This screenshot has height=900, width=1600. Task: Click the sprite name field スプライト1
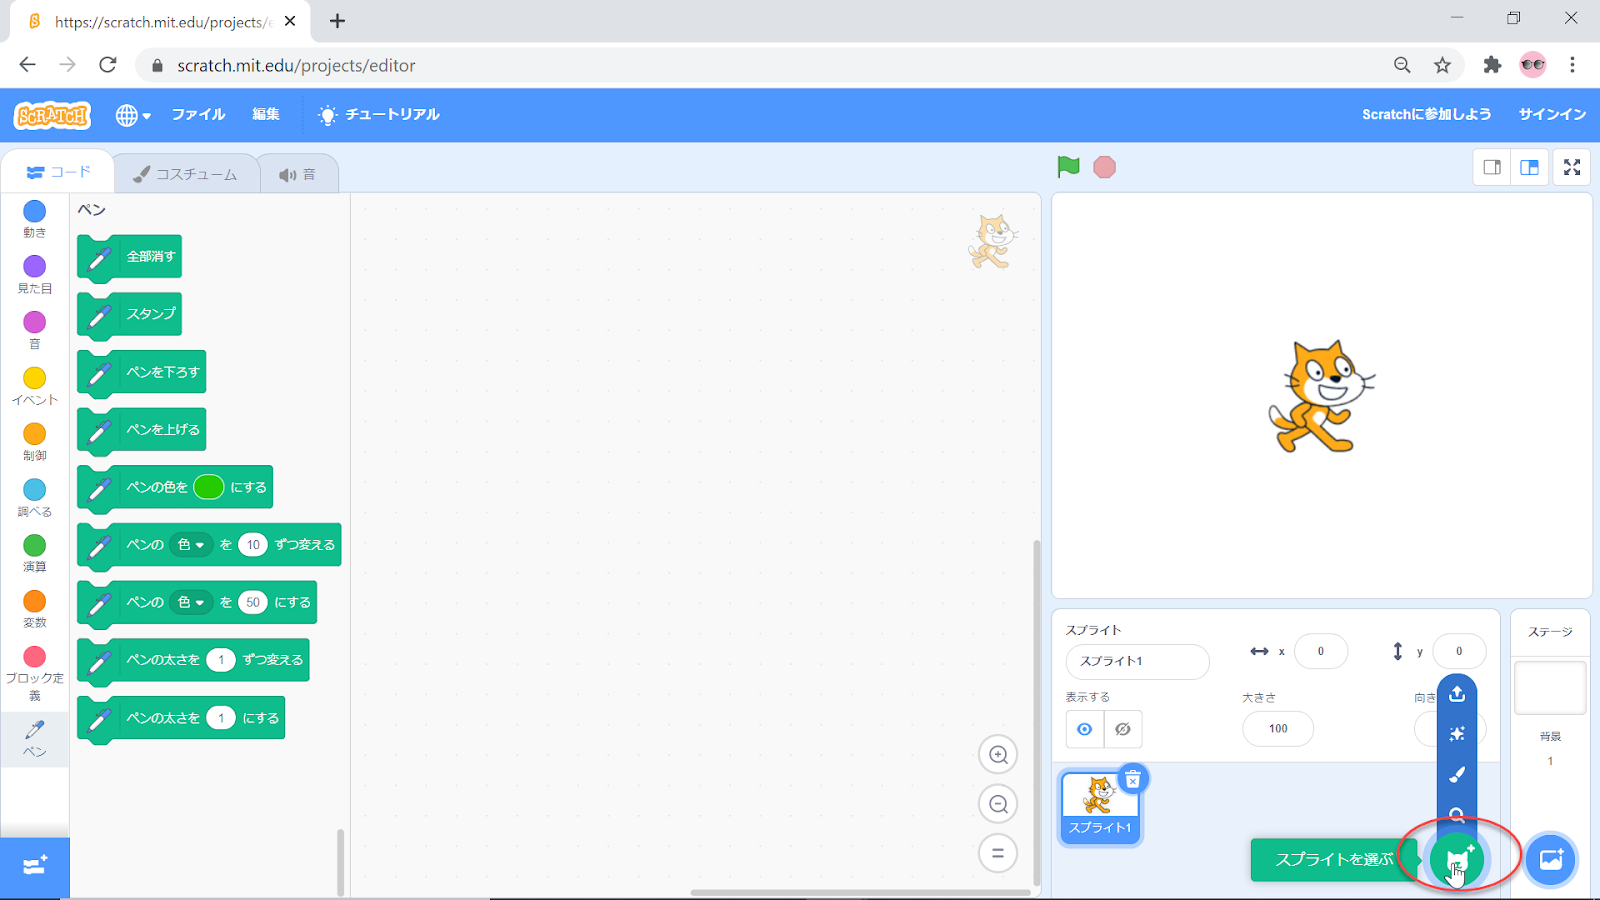pos(1138,662)
